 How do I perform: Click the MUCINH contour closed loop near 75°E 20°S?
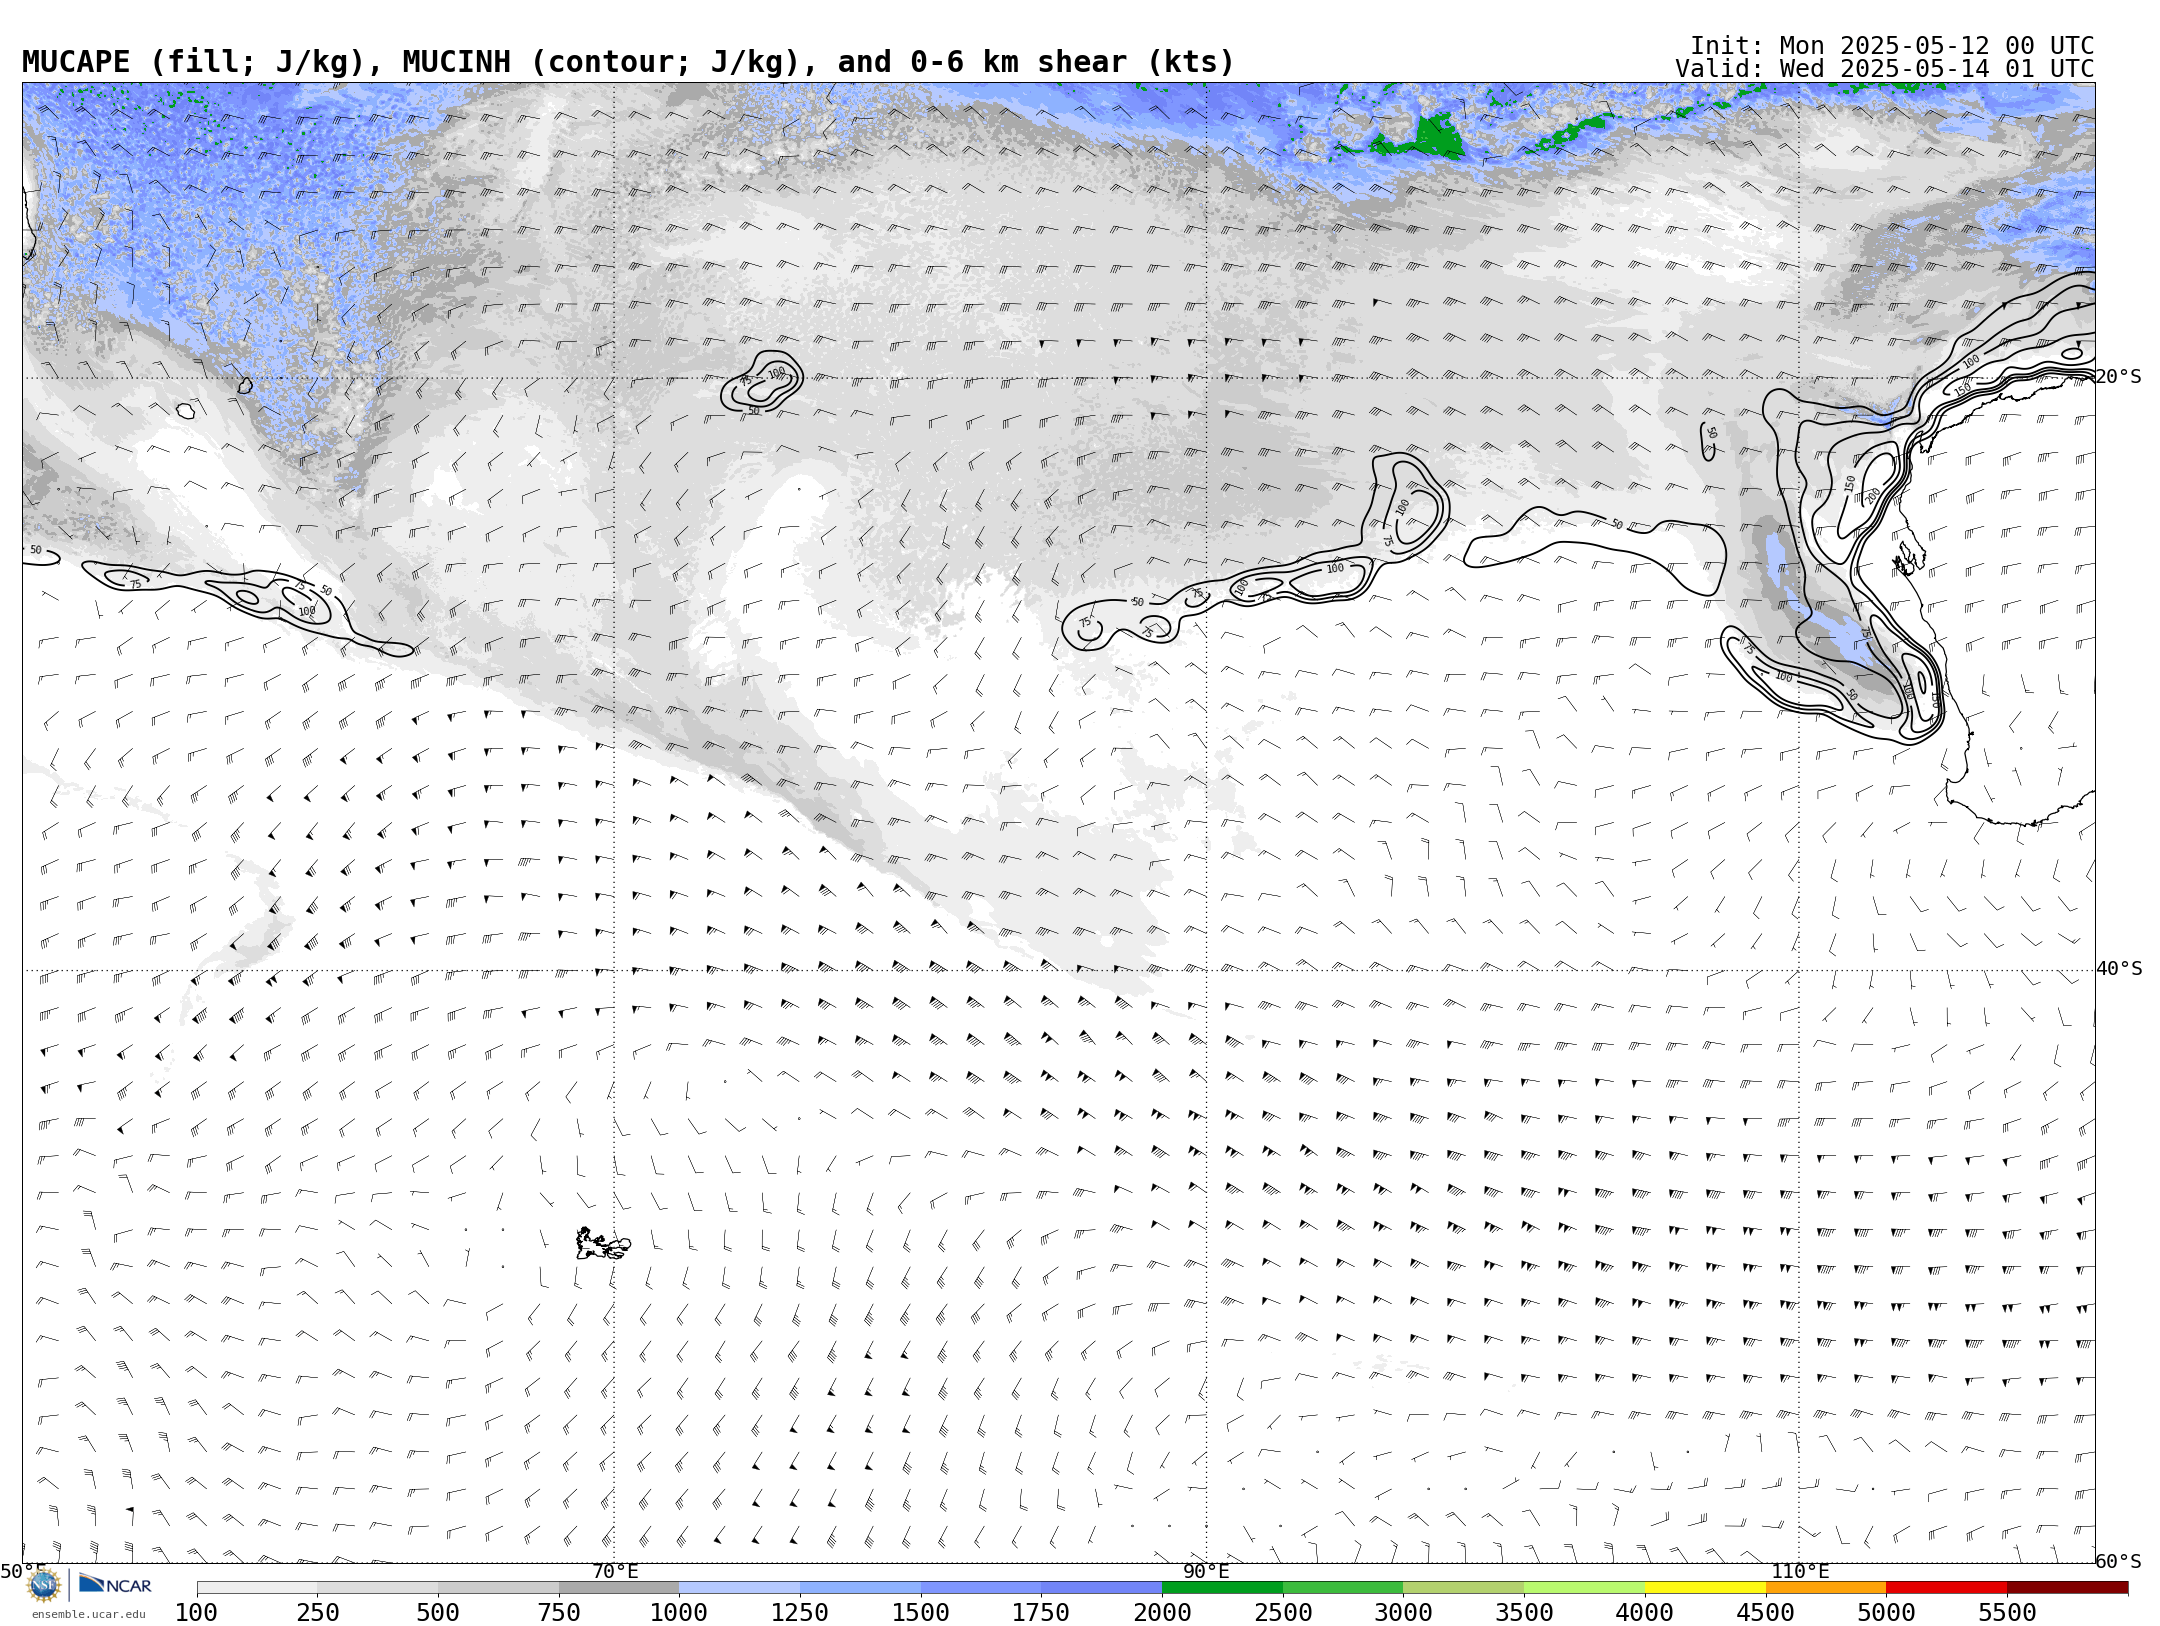[762, 382]
